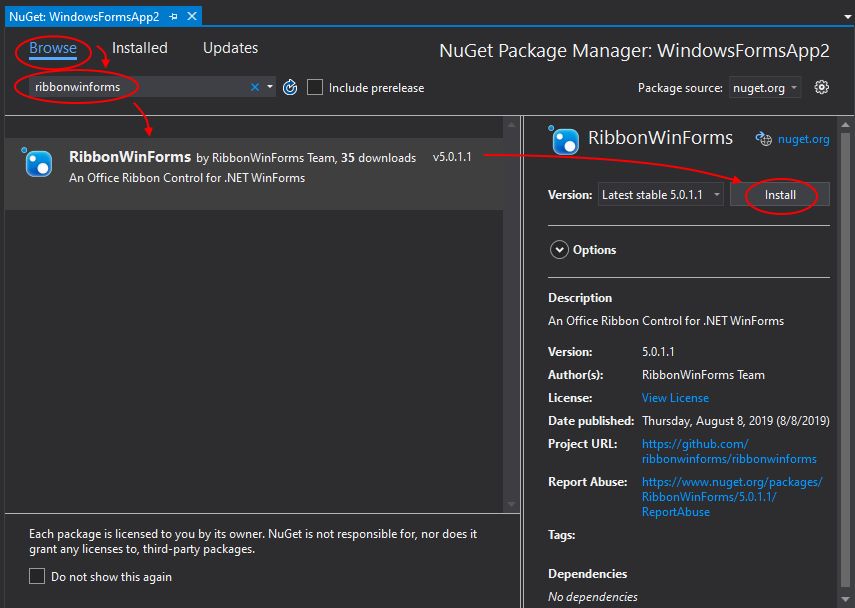Image resolution: width=855 pixels, height=608 pixels.
Task: Open the Package source dropdown
Action: 765,88
